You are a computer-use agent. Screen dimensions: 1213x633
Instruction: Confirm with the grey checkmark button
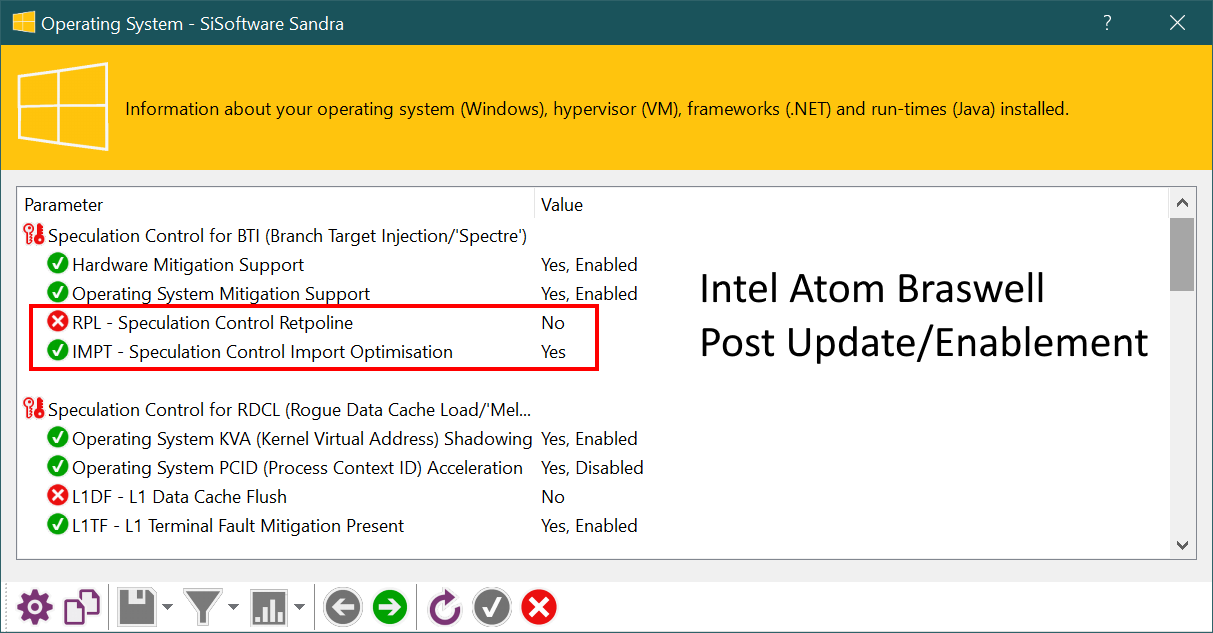491,607
